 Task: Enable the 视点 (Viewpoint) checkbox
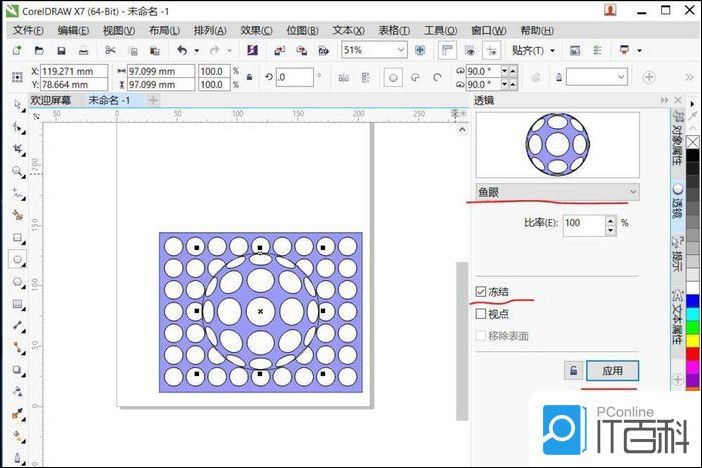click(482, 314)
